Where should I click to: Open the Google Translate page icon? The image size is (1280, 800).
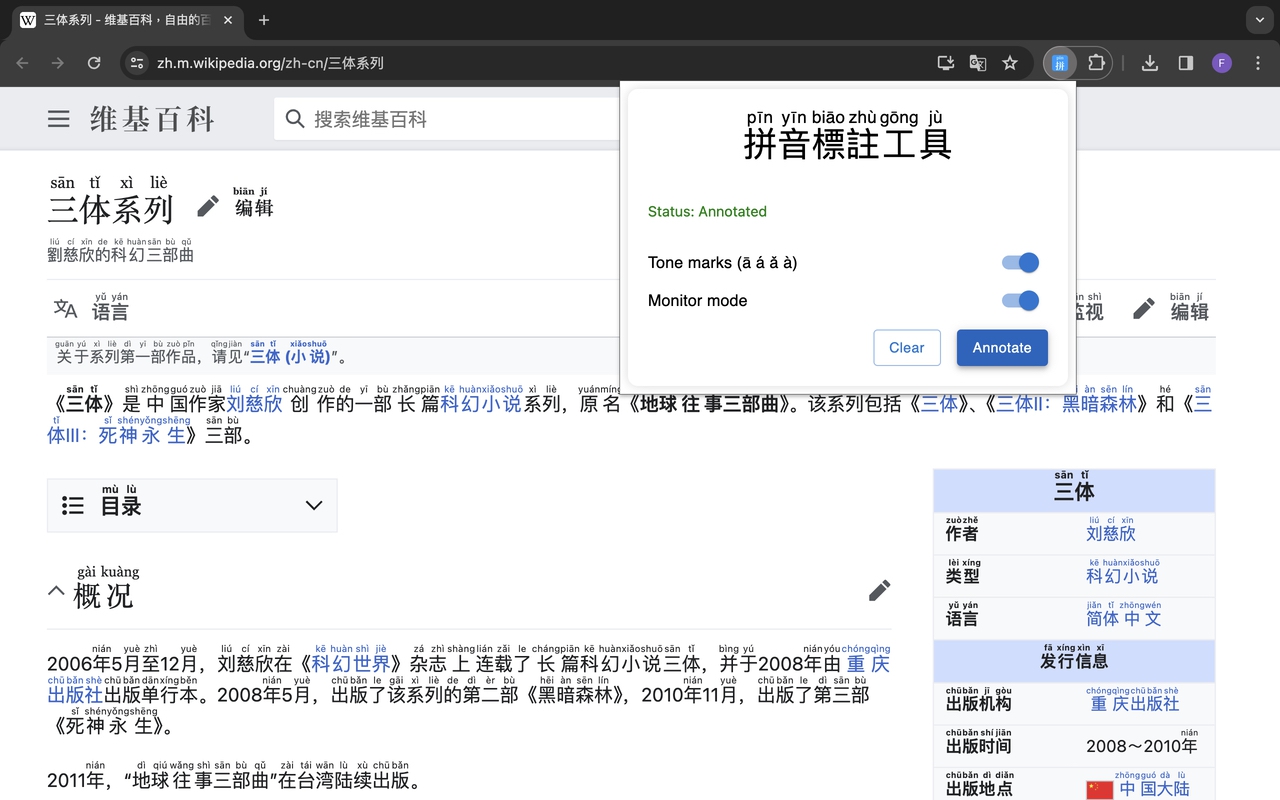977,62
